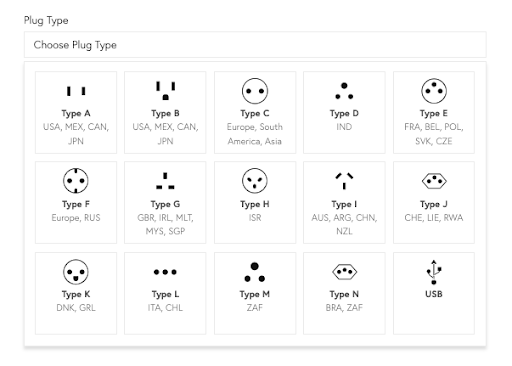This screenshot has height=366, width=512.
Task: Select the Type F Europe plug icon
Action: [76, 181]
